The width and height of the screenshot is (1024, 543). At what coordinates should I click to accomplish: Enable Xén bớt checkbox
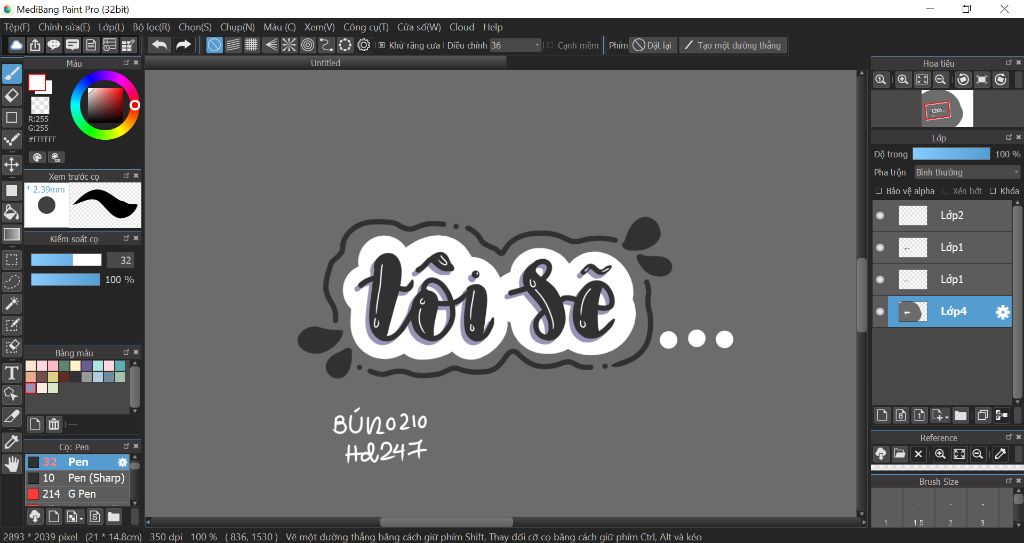point(945,191)
